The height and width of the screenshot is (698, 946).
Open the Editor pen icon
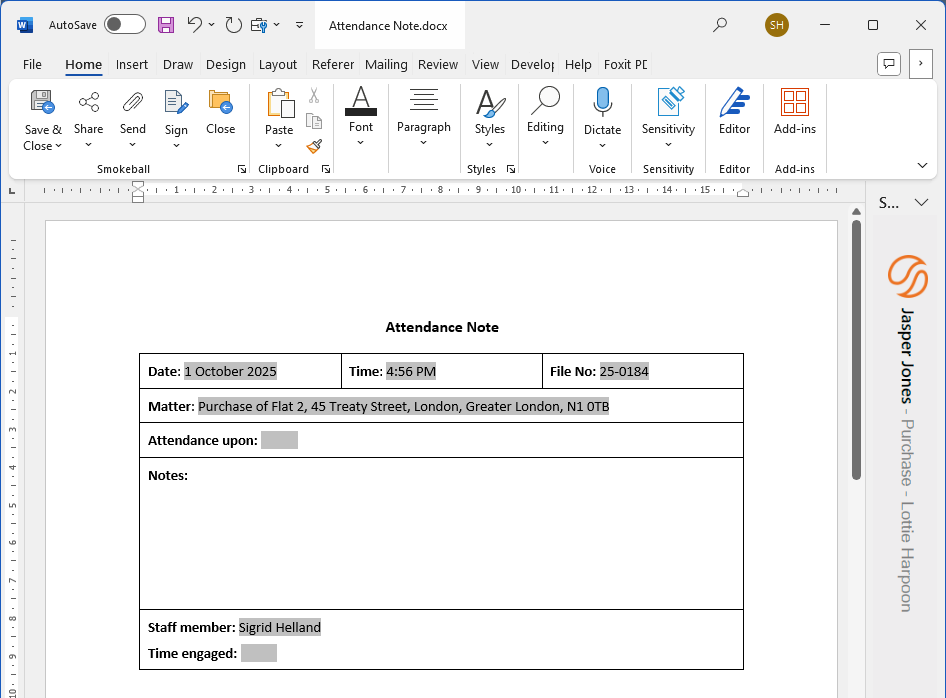pyautogui.click(x=734, y=102)
